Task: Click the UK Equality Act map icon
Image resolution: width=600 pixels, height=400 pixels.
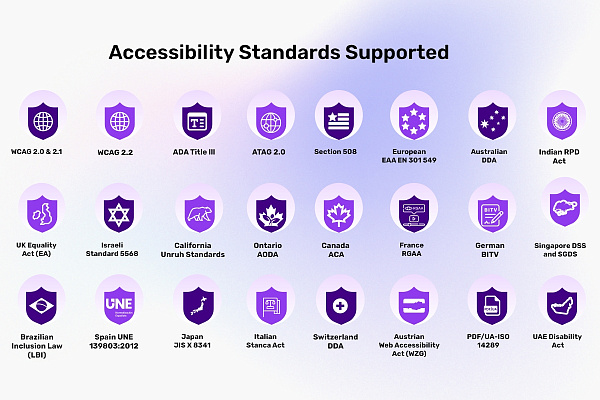Action: tap(42, 214)
